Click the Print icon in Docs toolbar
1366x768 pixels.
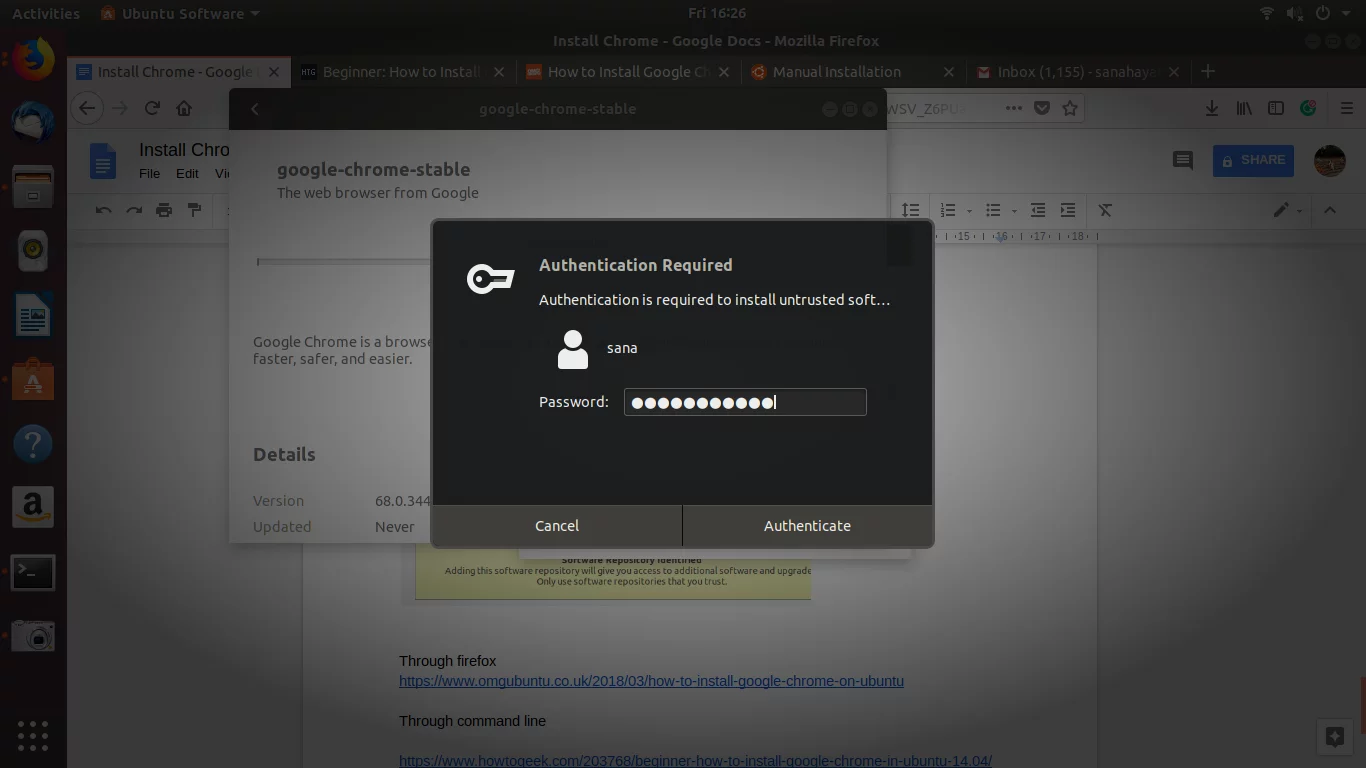tap(164, 210)
